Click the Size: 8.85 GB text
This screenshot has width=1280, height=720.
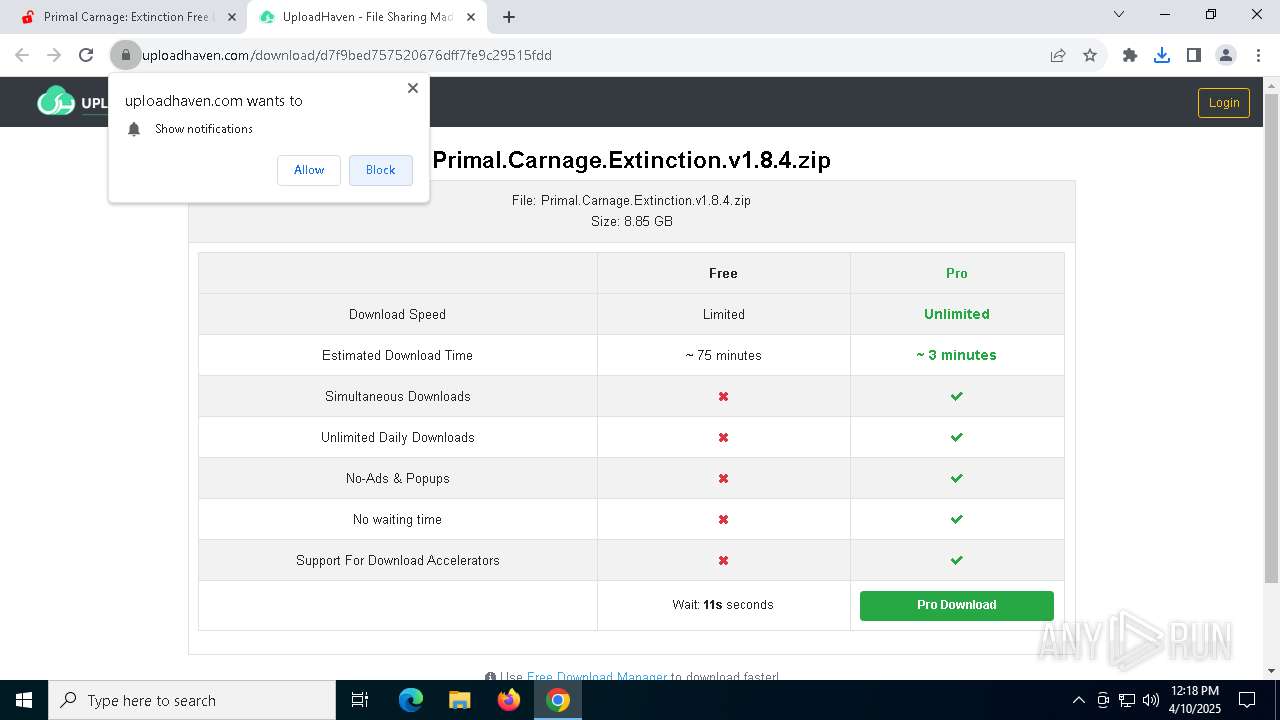(x=631, y=221)
